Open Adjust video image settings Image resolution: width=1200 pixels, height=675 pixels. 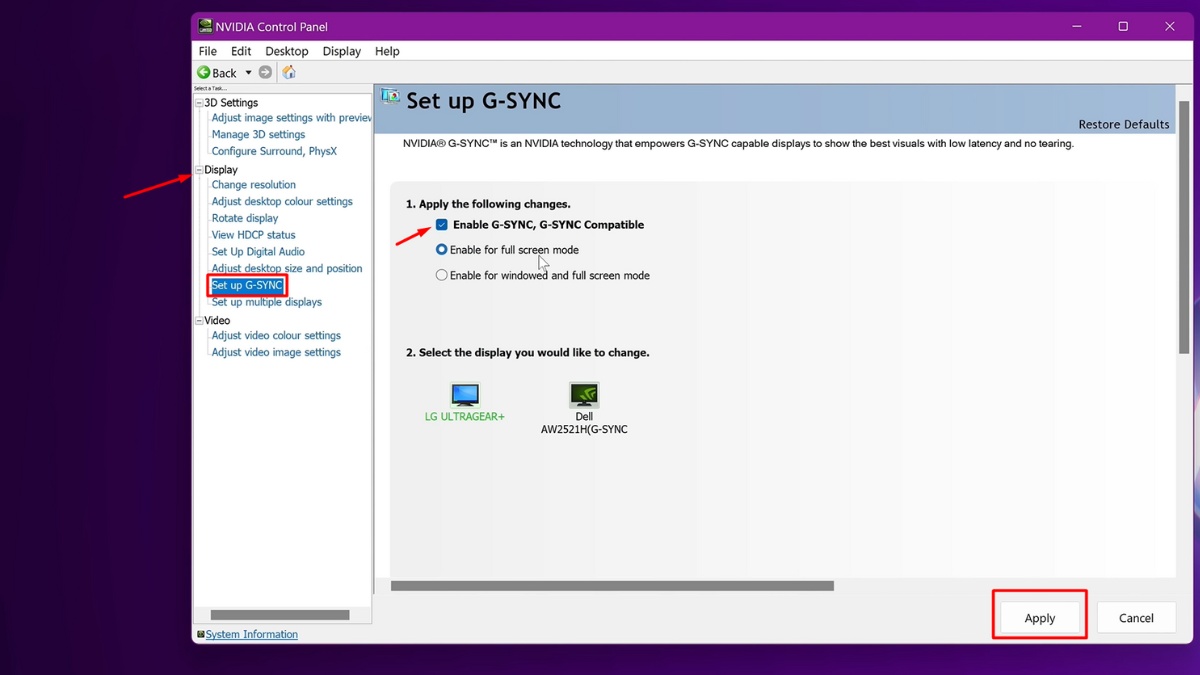276,352
